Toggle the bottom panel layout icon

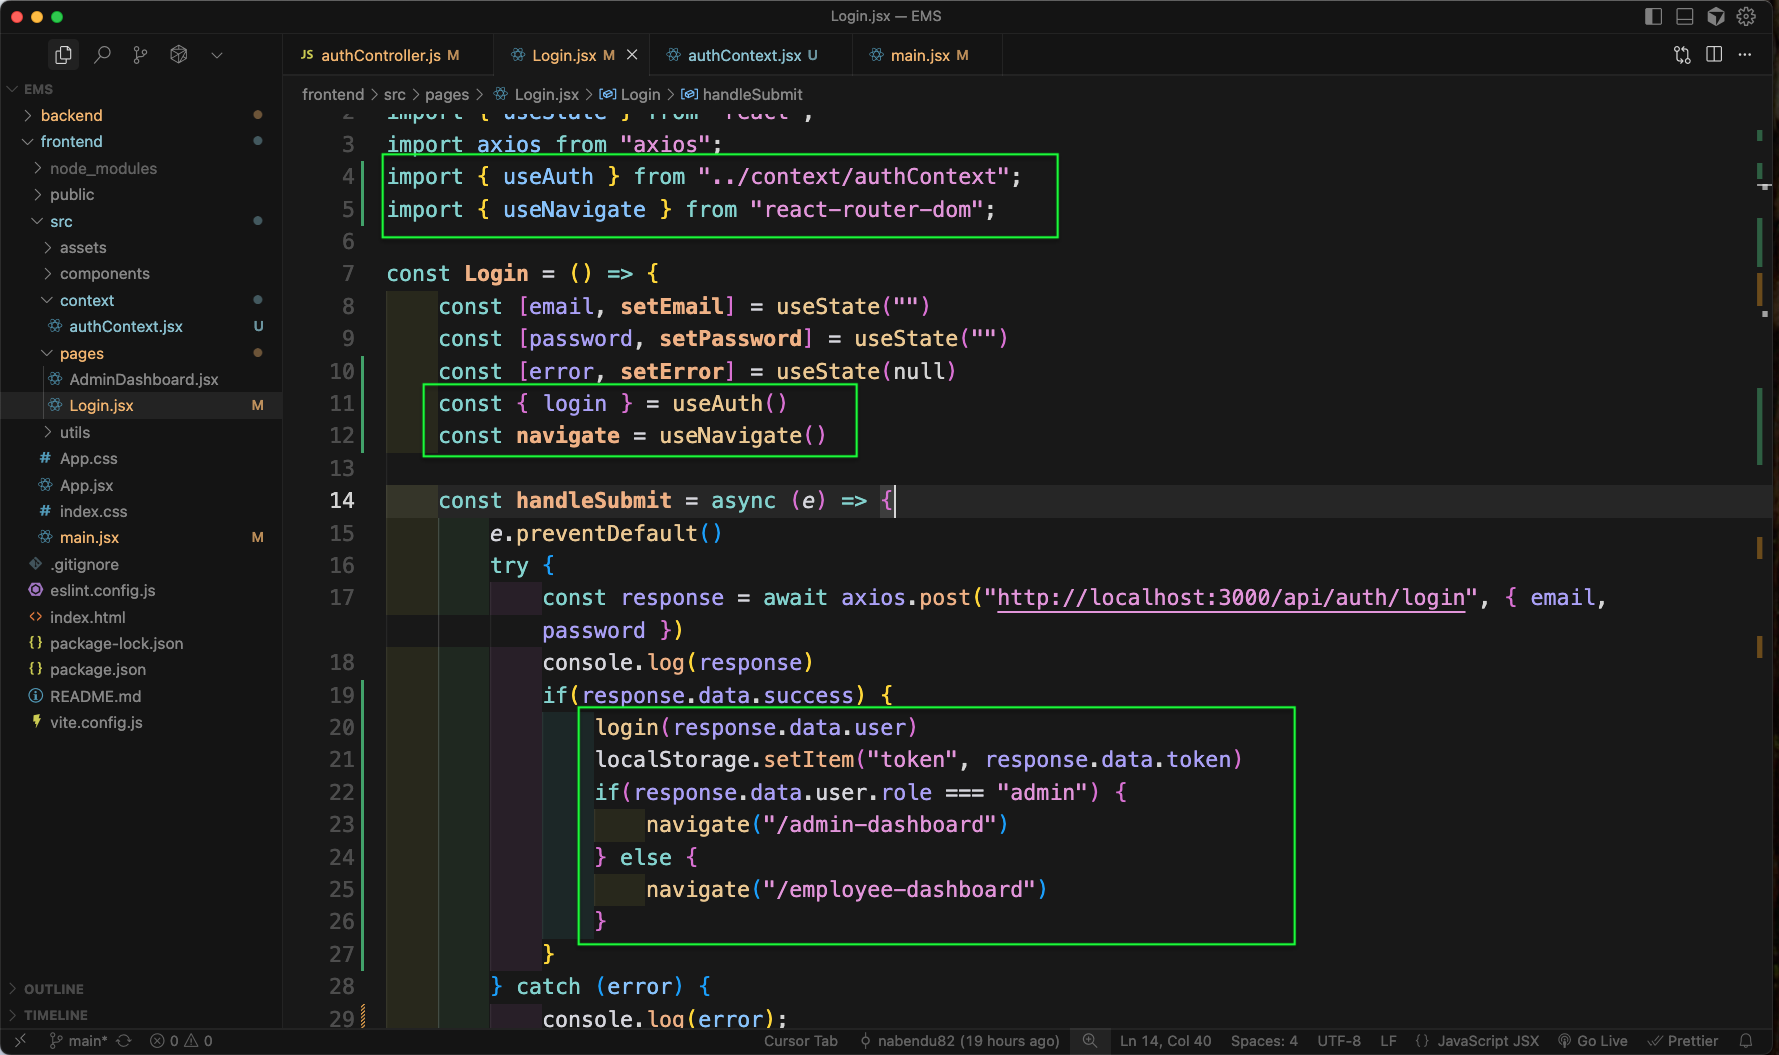(x=1684, y=16)
